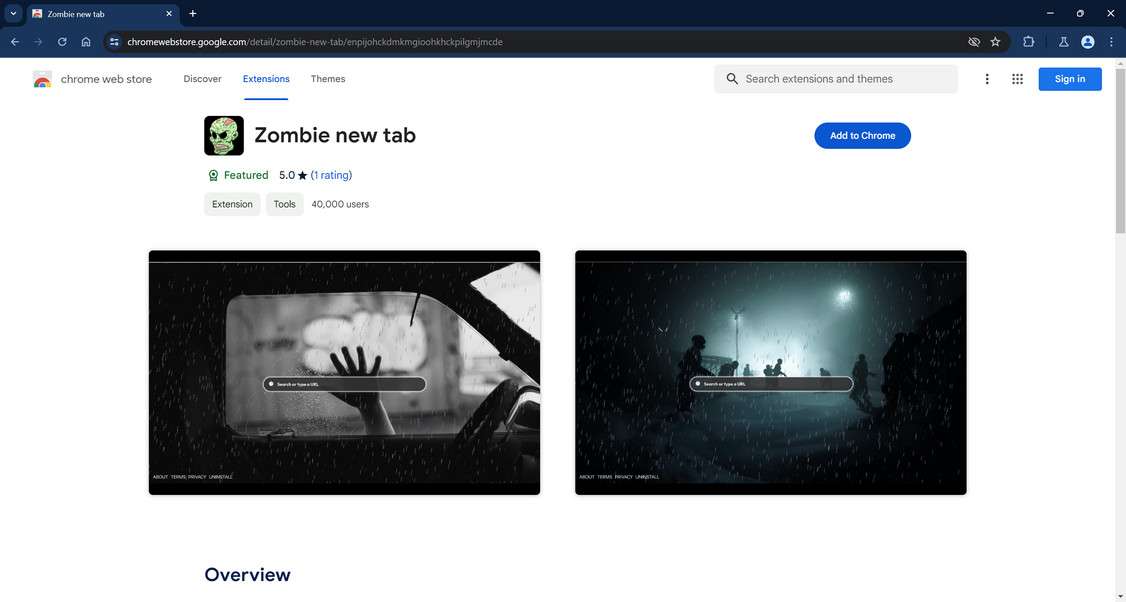Viewport: 1126px width, 602px height.
Task: Click the chrome web store logo
Action: click(42, 78)
